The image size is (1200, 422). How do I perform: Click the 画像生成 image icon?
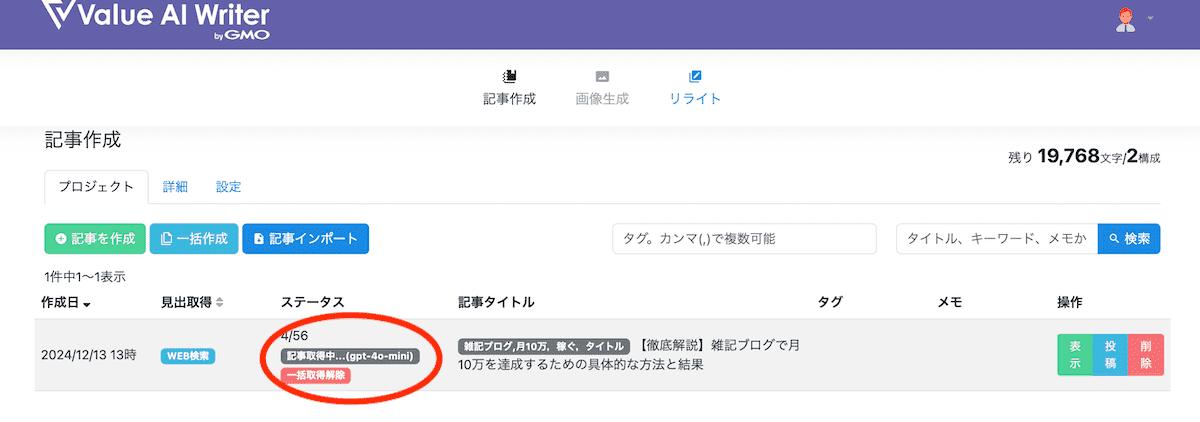[602, 76]
